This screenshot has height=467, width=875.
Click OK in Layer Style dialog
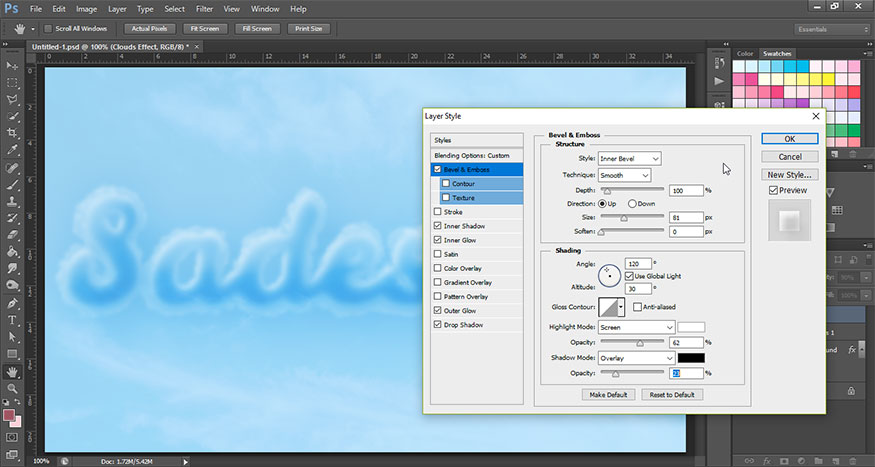[x=789, y=139]
